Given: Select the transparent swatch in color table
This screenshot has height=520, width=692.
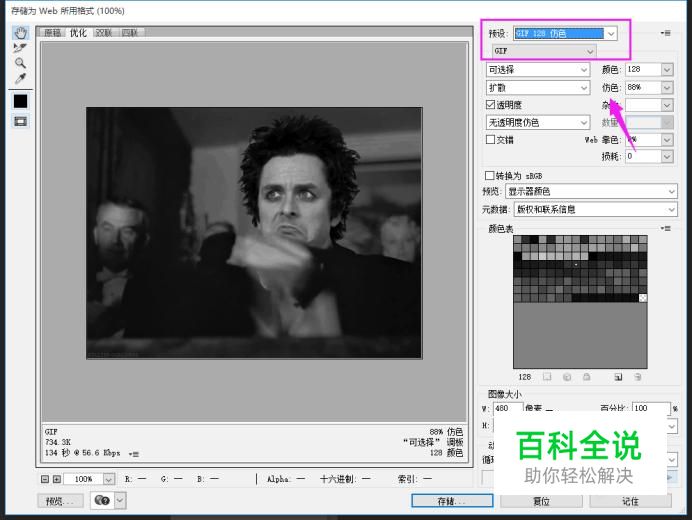Looking at the screenshot, I should tap(643, 298).
